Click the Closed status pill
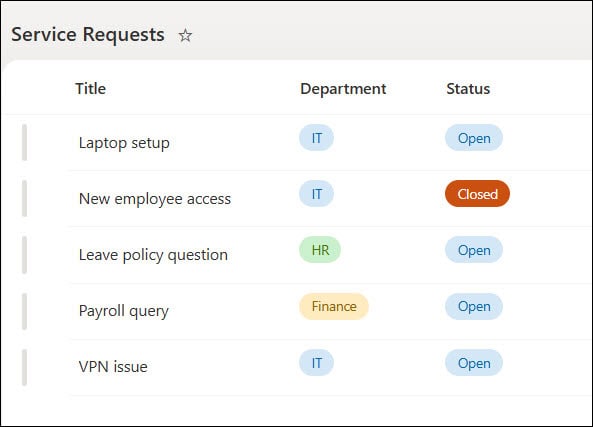Viewport: 593px width, 427px height. coord(477,194)
